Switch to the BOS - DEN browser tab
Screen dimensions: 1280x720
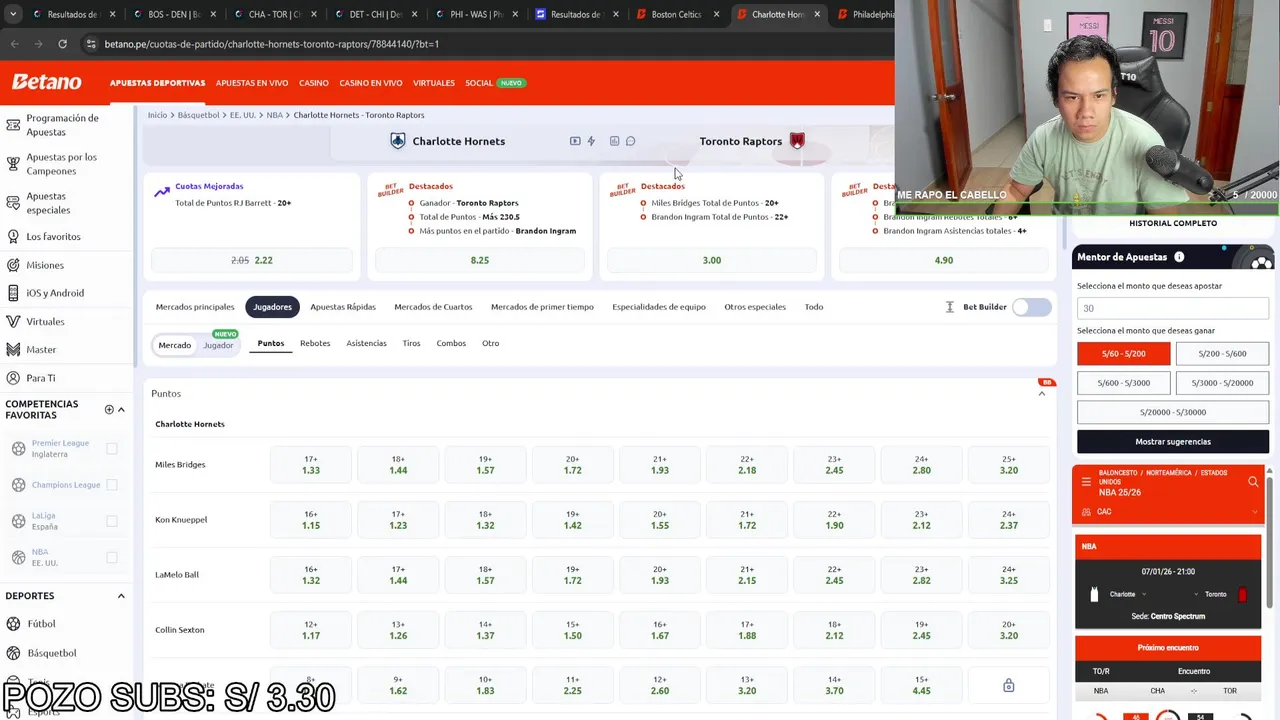click(174, 14)
